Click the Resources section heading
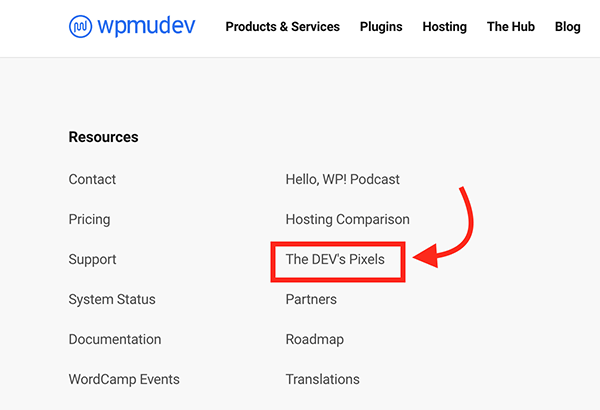600x410 pixels. 103,137
